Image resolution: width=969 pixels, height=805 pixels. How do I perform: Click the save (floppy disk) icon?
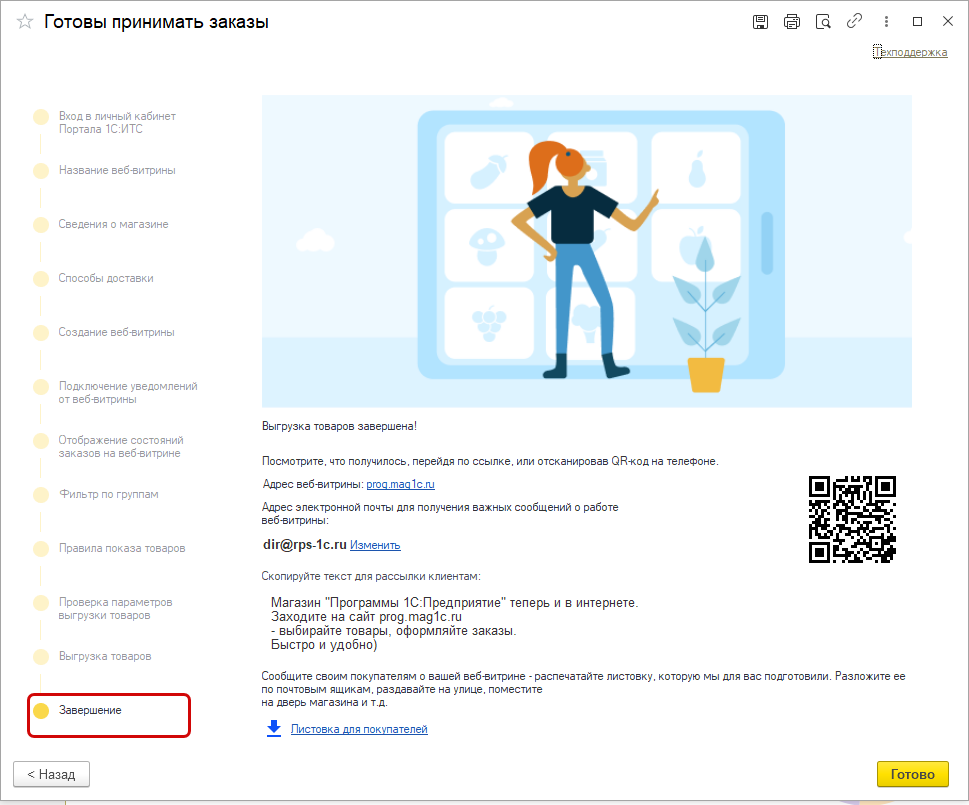click(760, 21)
